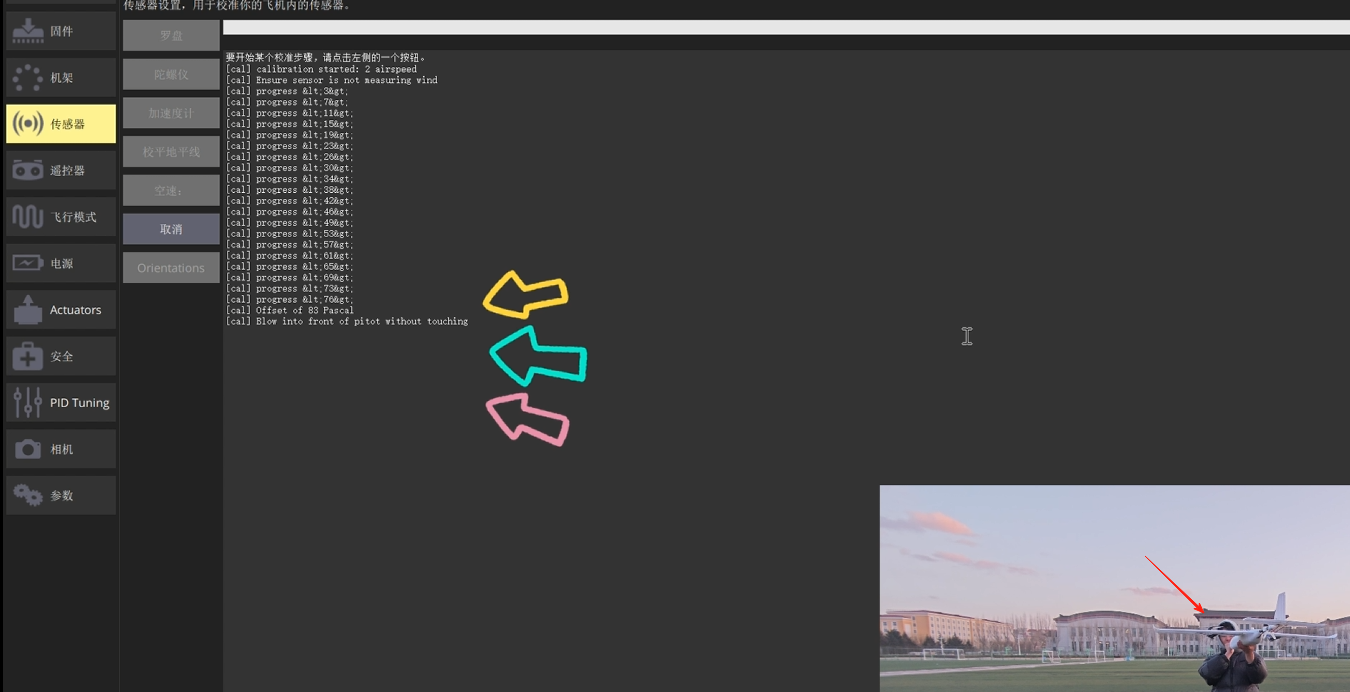Click the progress line showing 19
1350x692 pixels.
289,135
